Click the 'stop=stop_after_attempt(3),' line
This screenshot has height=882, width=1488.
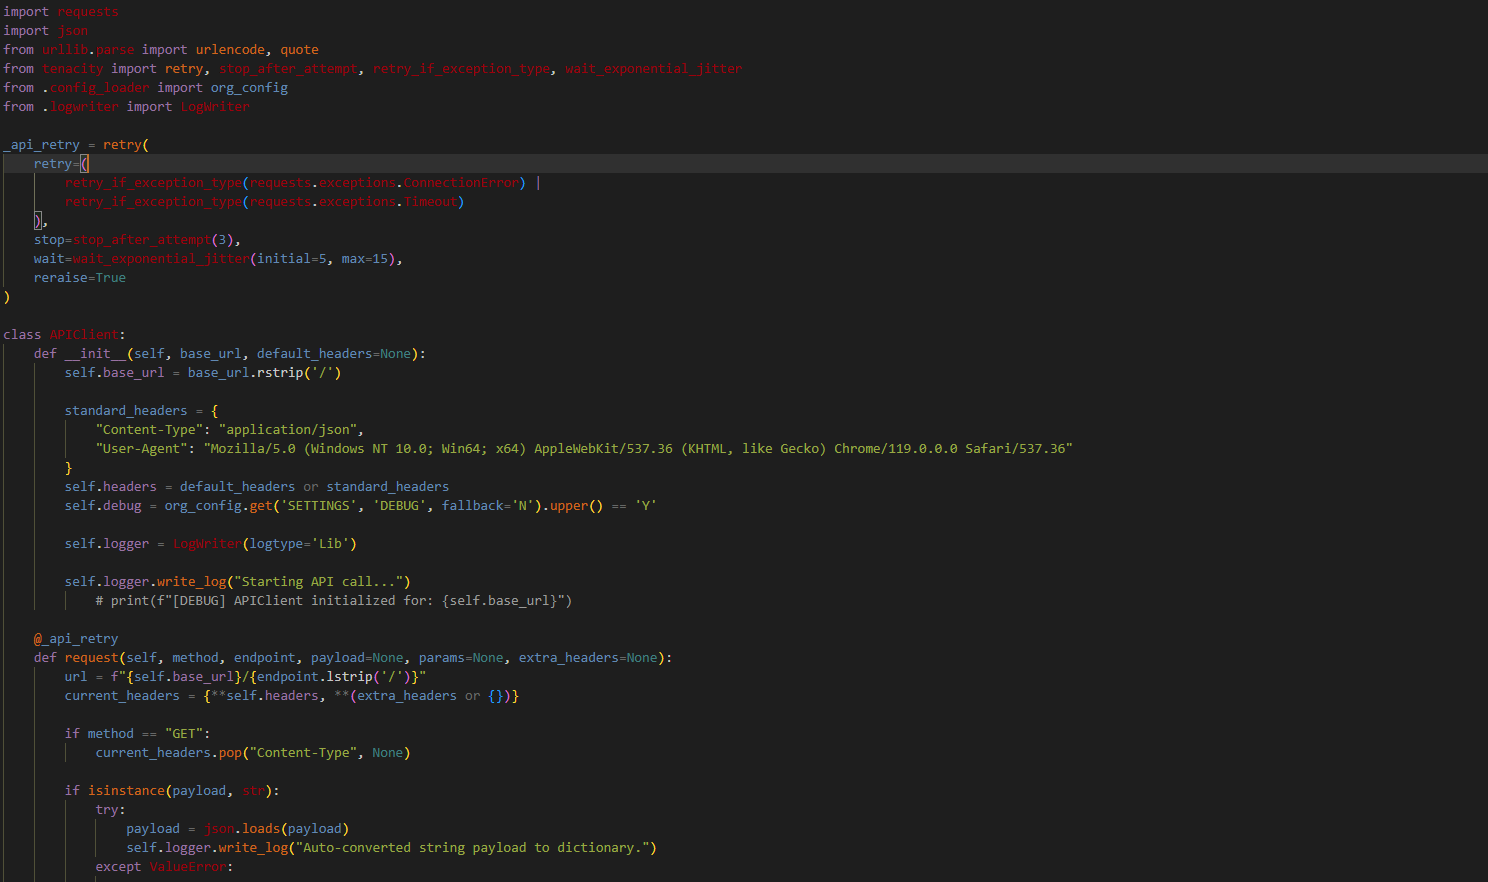coord(137,240)
